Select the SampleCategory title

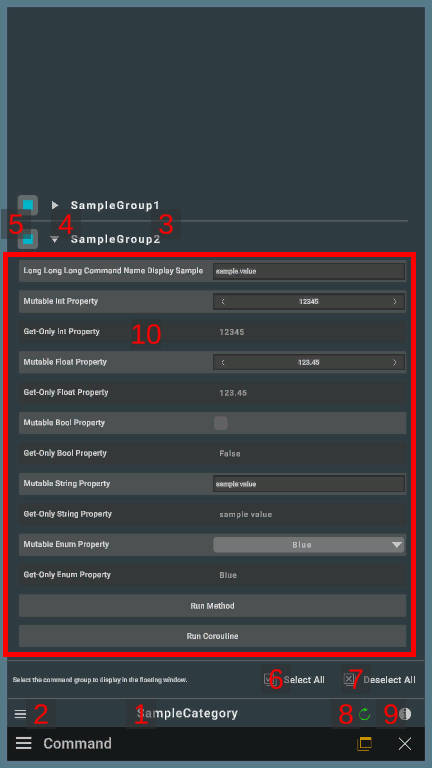coord(187,714)
